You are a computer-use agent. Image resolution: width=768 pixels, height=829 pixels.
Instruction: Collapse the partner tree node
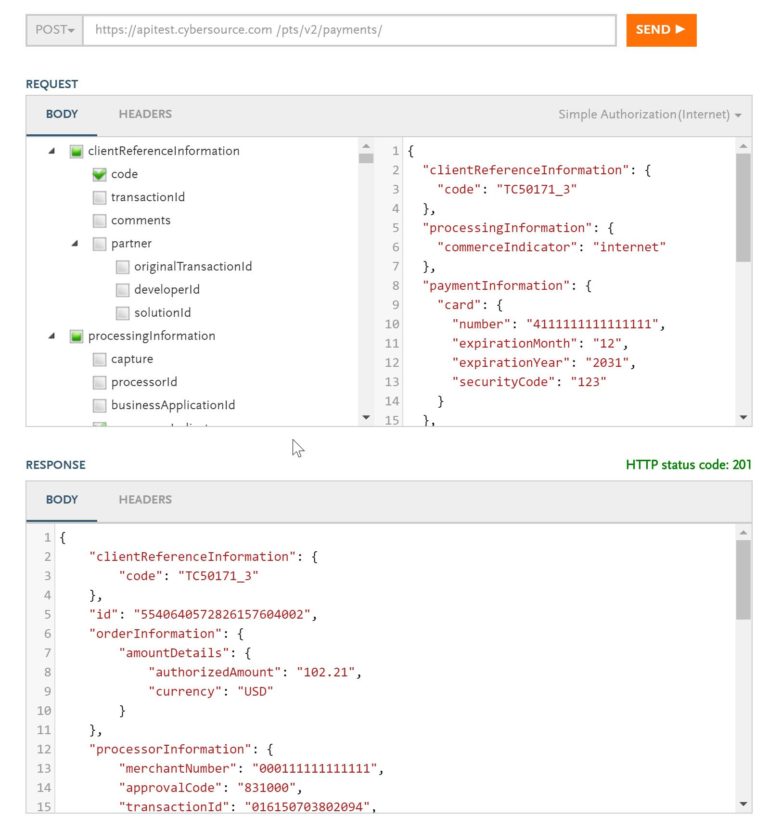(75, 244)
